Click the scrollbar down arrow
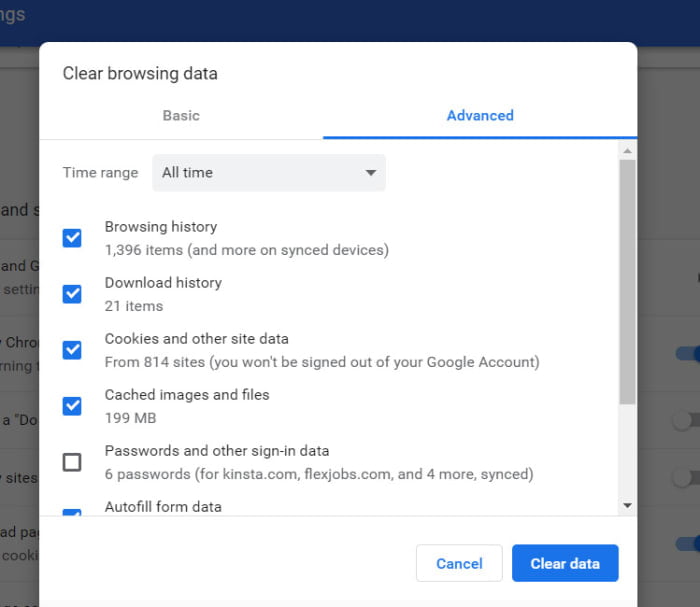The width and height of the screenshot is (700, 607). click(627, 505)
